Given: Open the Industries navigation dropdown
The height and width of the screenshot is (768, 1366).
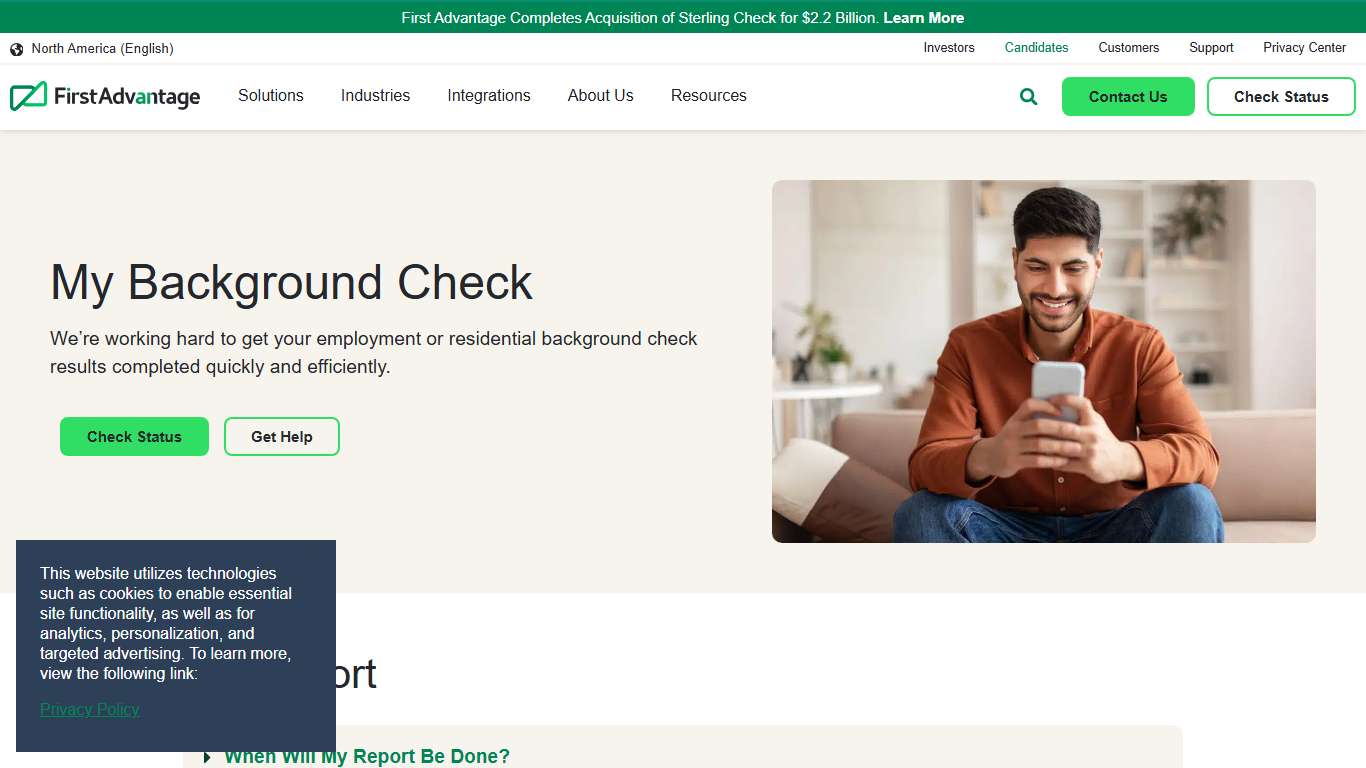Looking at the screenshot, I should coord(375,96).
